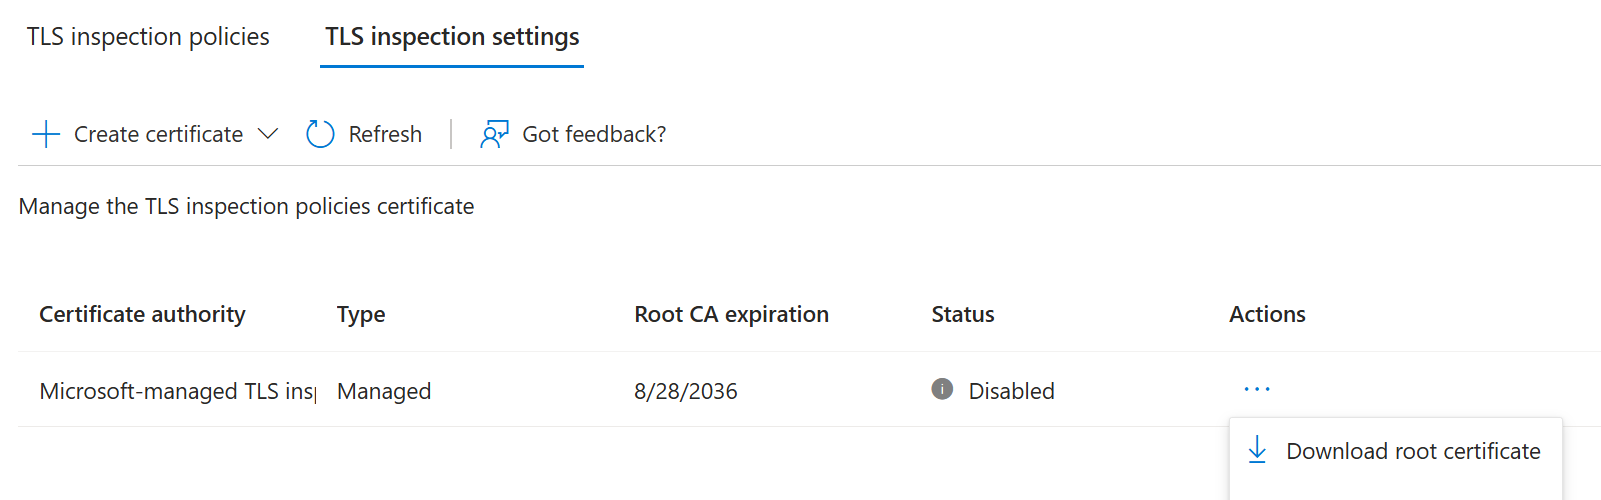Choose Download root certificate menu item
This screenshot has height=500, width=1601.
(1396, 451)
